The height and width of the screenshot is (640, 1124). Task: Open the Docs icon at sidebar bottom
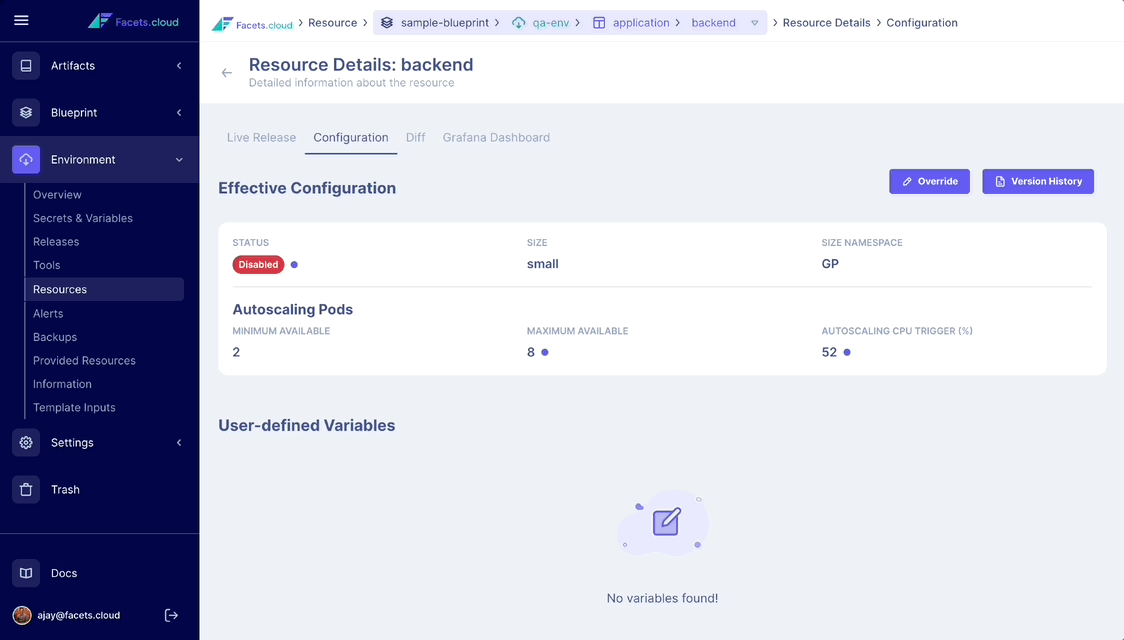(25, 572)
